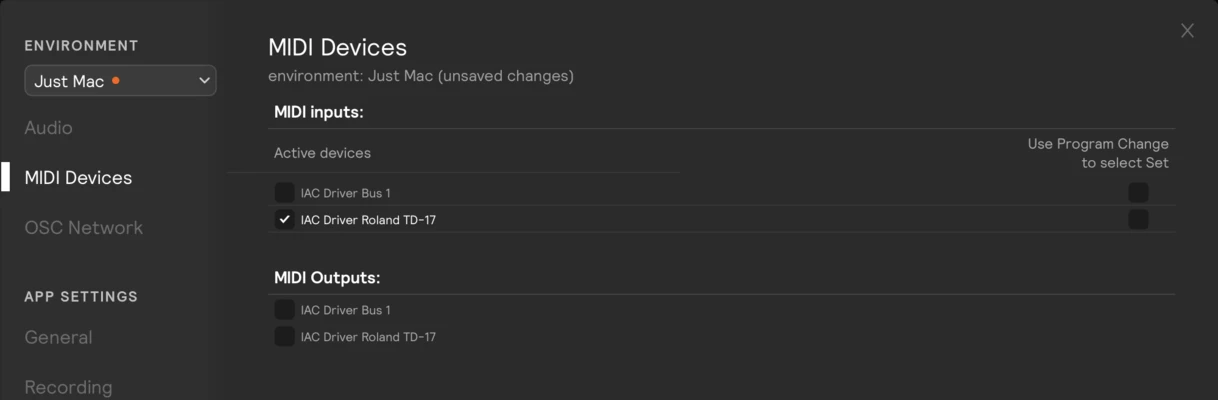Click the MIDI Devices page heading
Image resolution: width=1218 pixels, height=400 pixels.
tap(337, 47)
